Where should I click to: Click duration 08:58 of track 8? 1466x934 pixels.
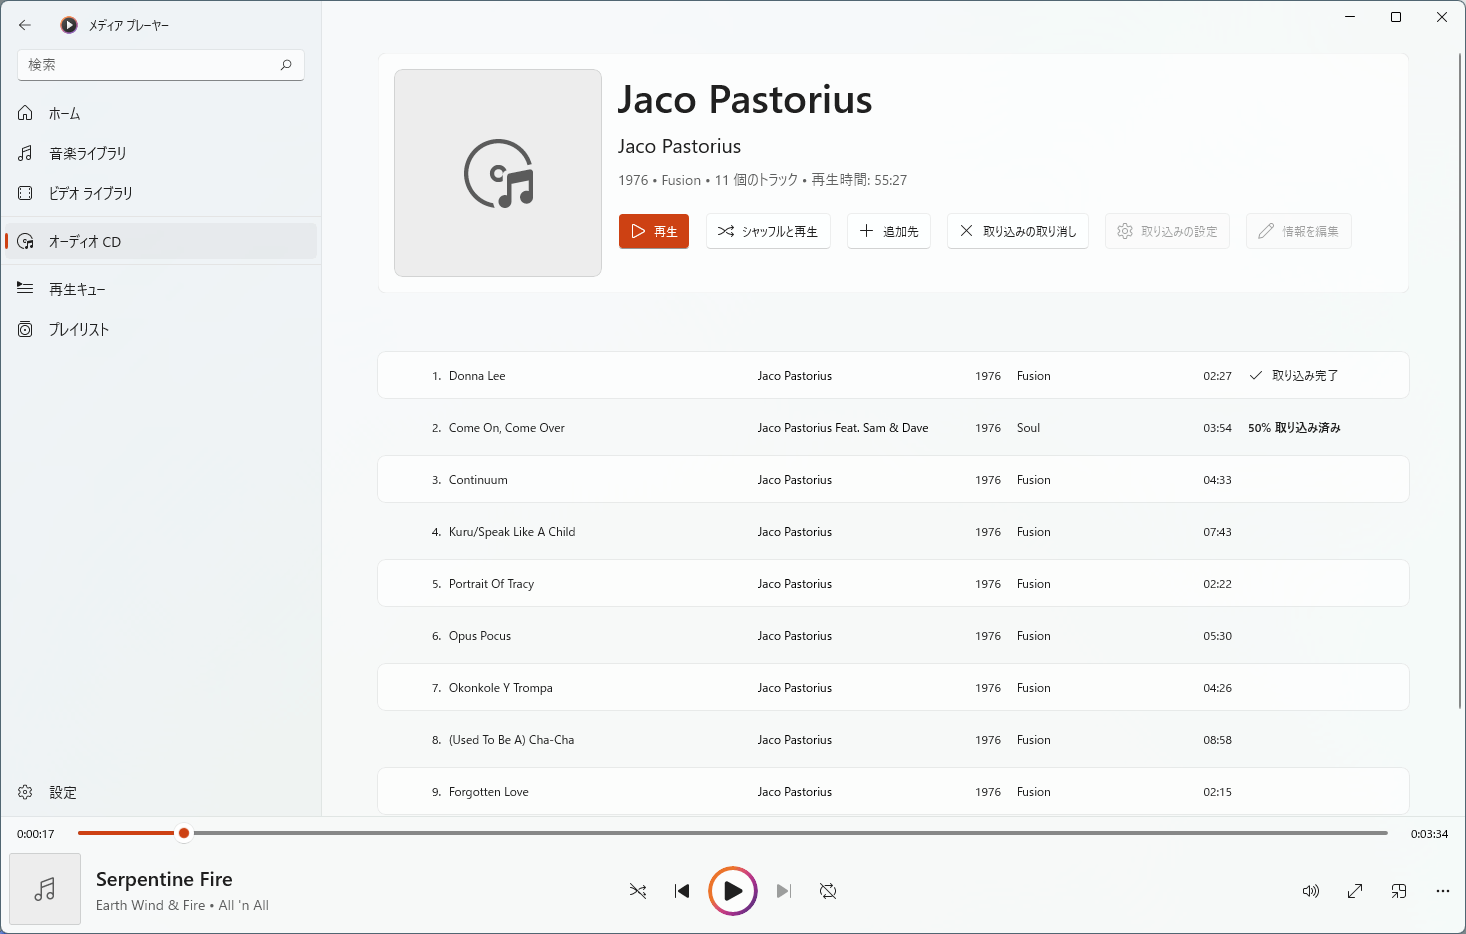1217,740
